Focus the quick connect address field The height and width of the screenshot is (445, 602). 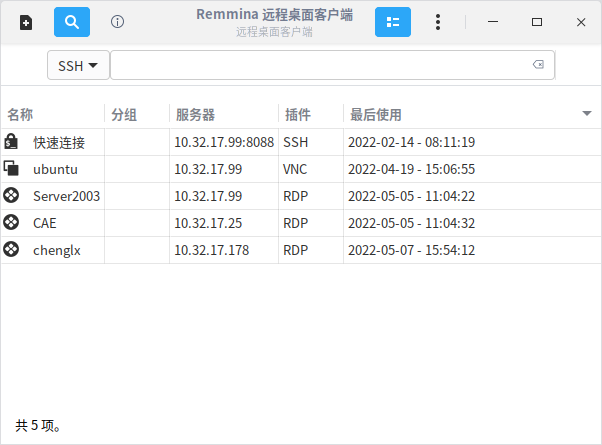tap(332, 65)
